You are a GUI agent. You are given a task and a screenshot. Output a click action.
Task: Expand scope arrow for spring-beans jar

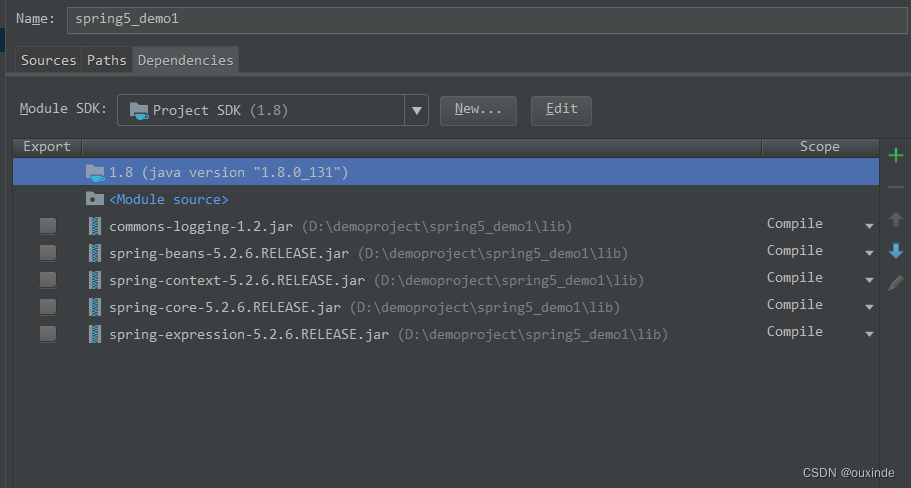tap(869, 253)
